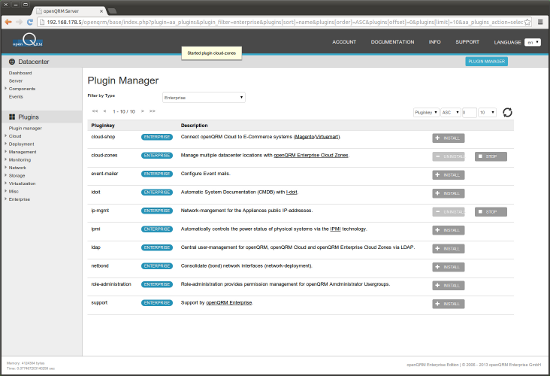Open the ASC order dropdown

[450, 112]
